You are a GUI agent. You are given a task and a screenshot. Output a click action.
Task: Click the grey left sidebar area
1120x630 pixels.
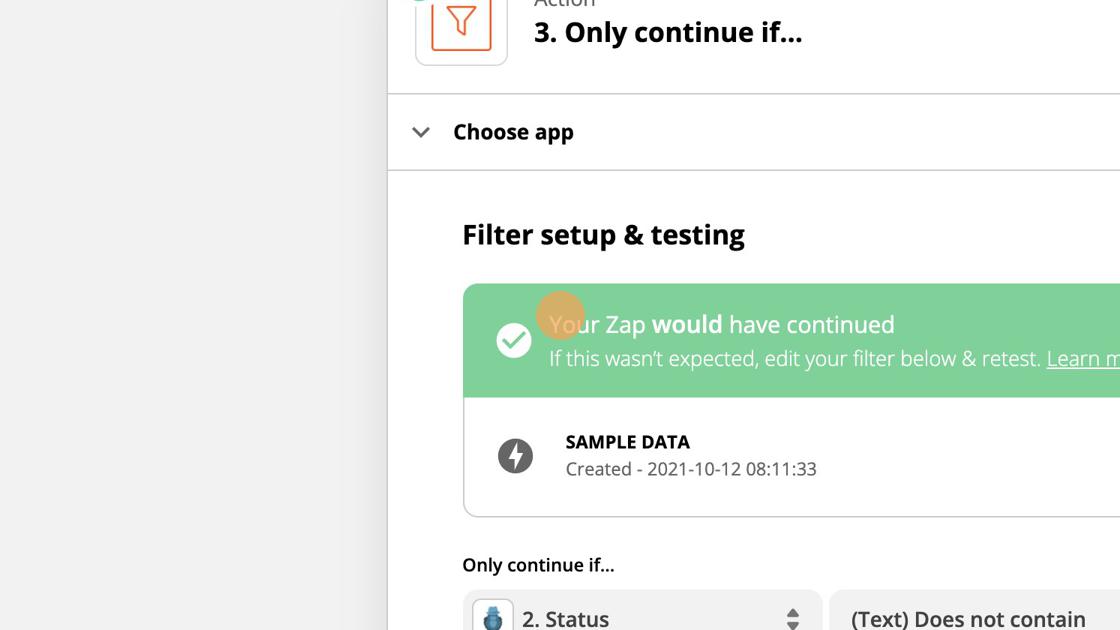click(190, 320)
